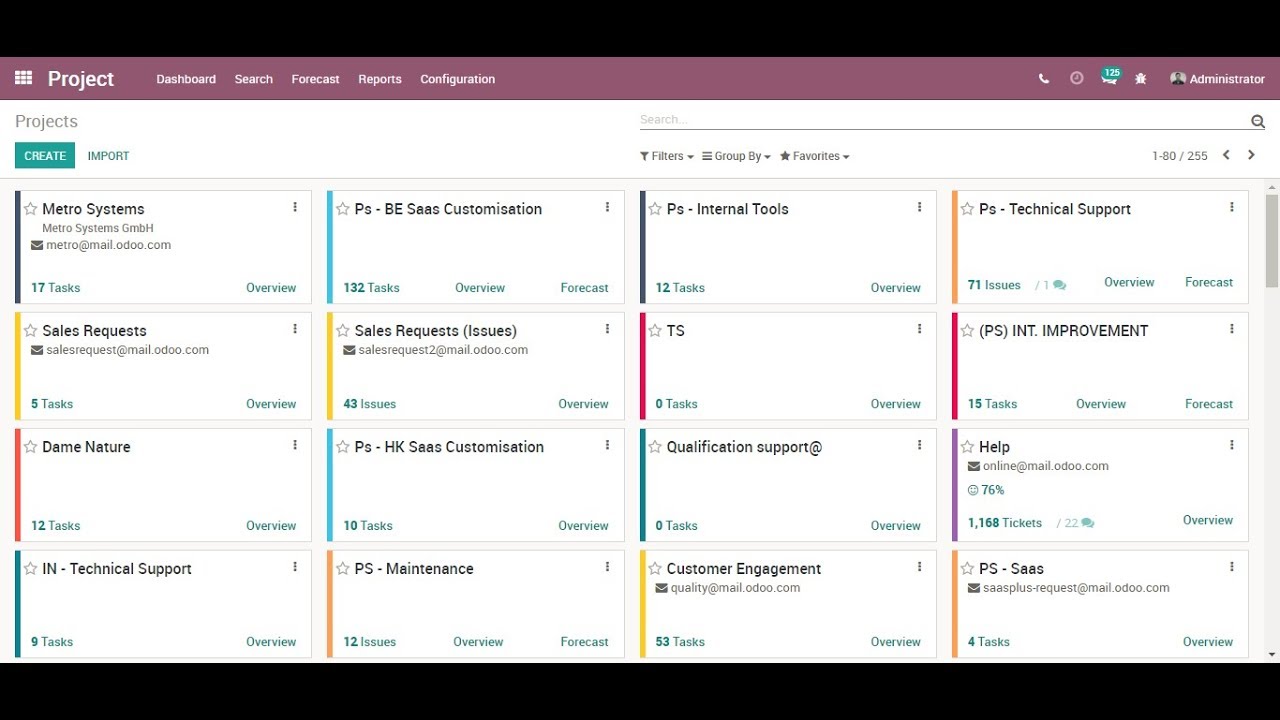1280x720 pixels.
Task: Click the CREATE button
Action: coord(45,156)
